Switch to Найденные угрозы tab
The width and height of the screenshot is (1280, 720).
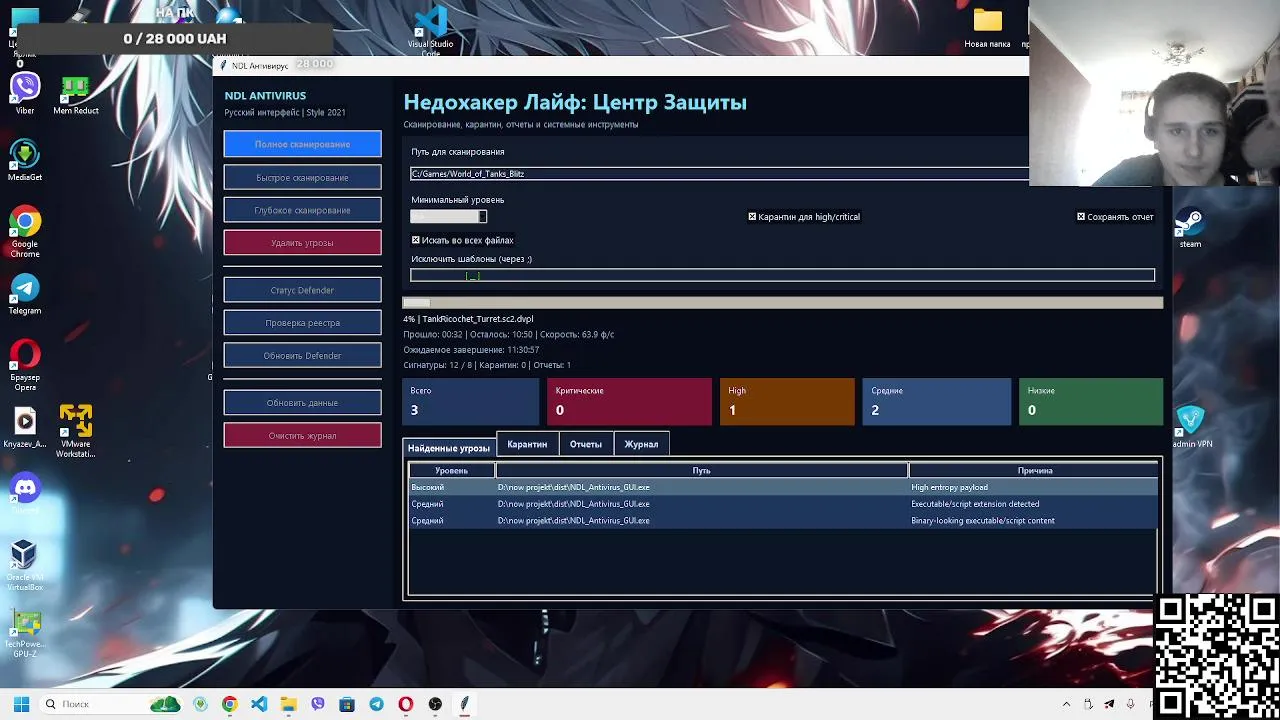[x=448, y=448]
